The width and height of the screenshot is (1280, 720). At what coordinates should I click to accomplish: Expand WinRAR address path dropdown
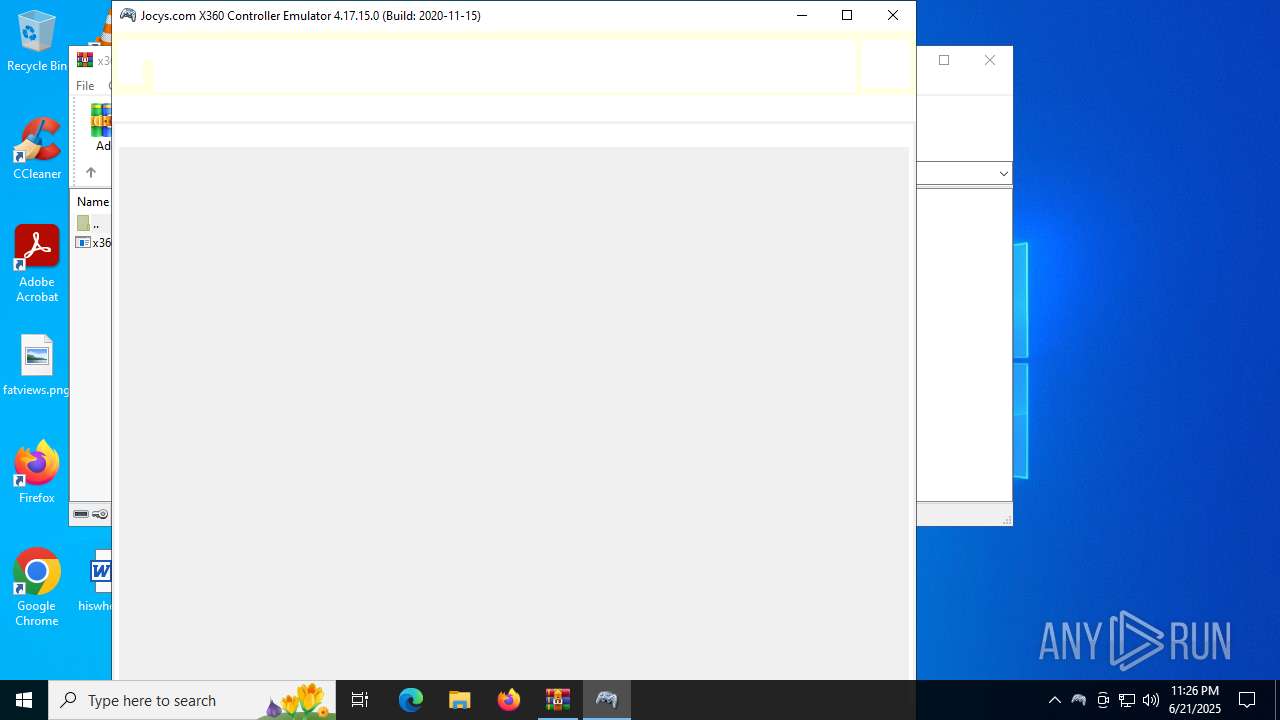click(x=1003, y=174)
